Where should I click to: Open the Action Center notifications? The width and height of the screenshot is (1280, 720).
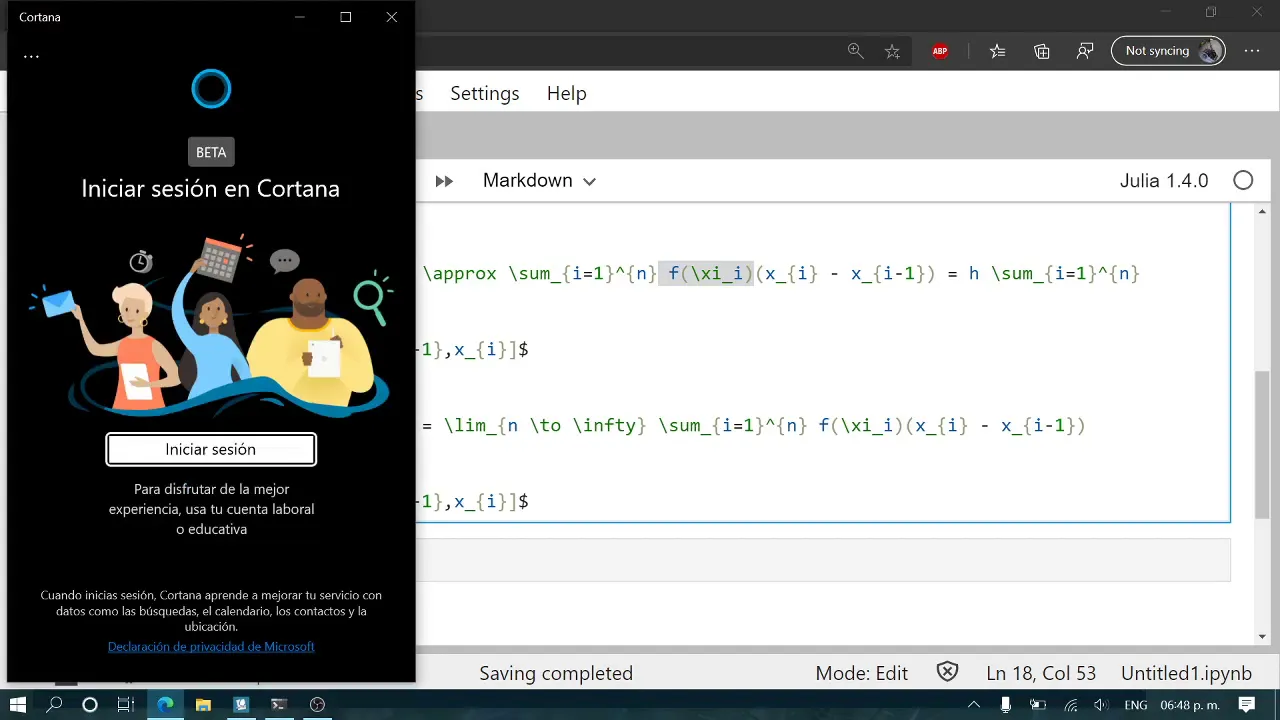[x=1247, y=705]
